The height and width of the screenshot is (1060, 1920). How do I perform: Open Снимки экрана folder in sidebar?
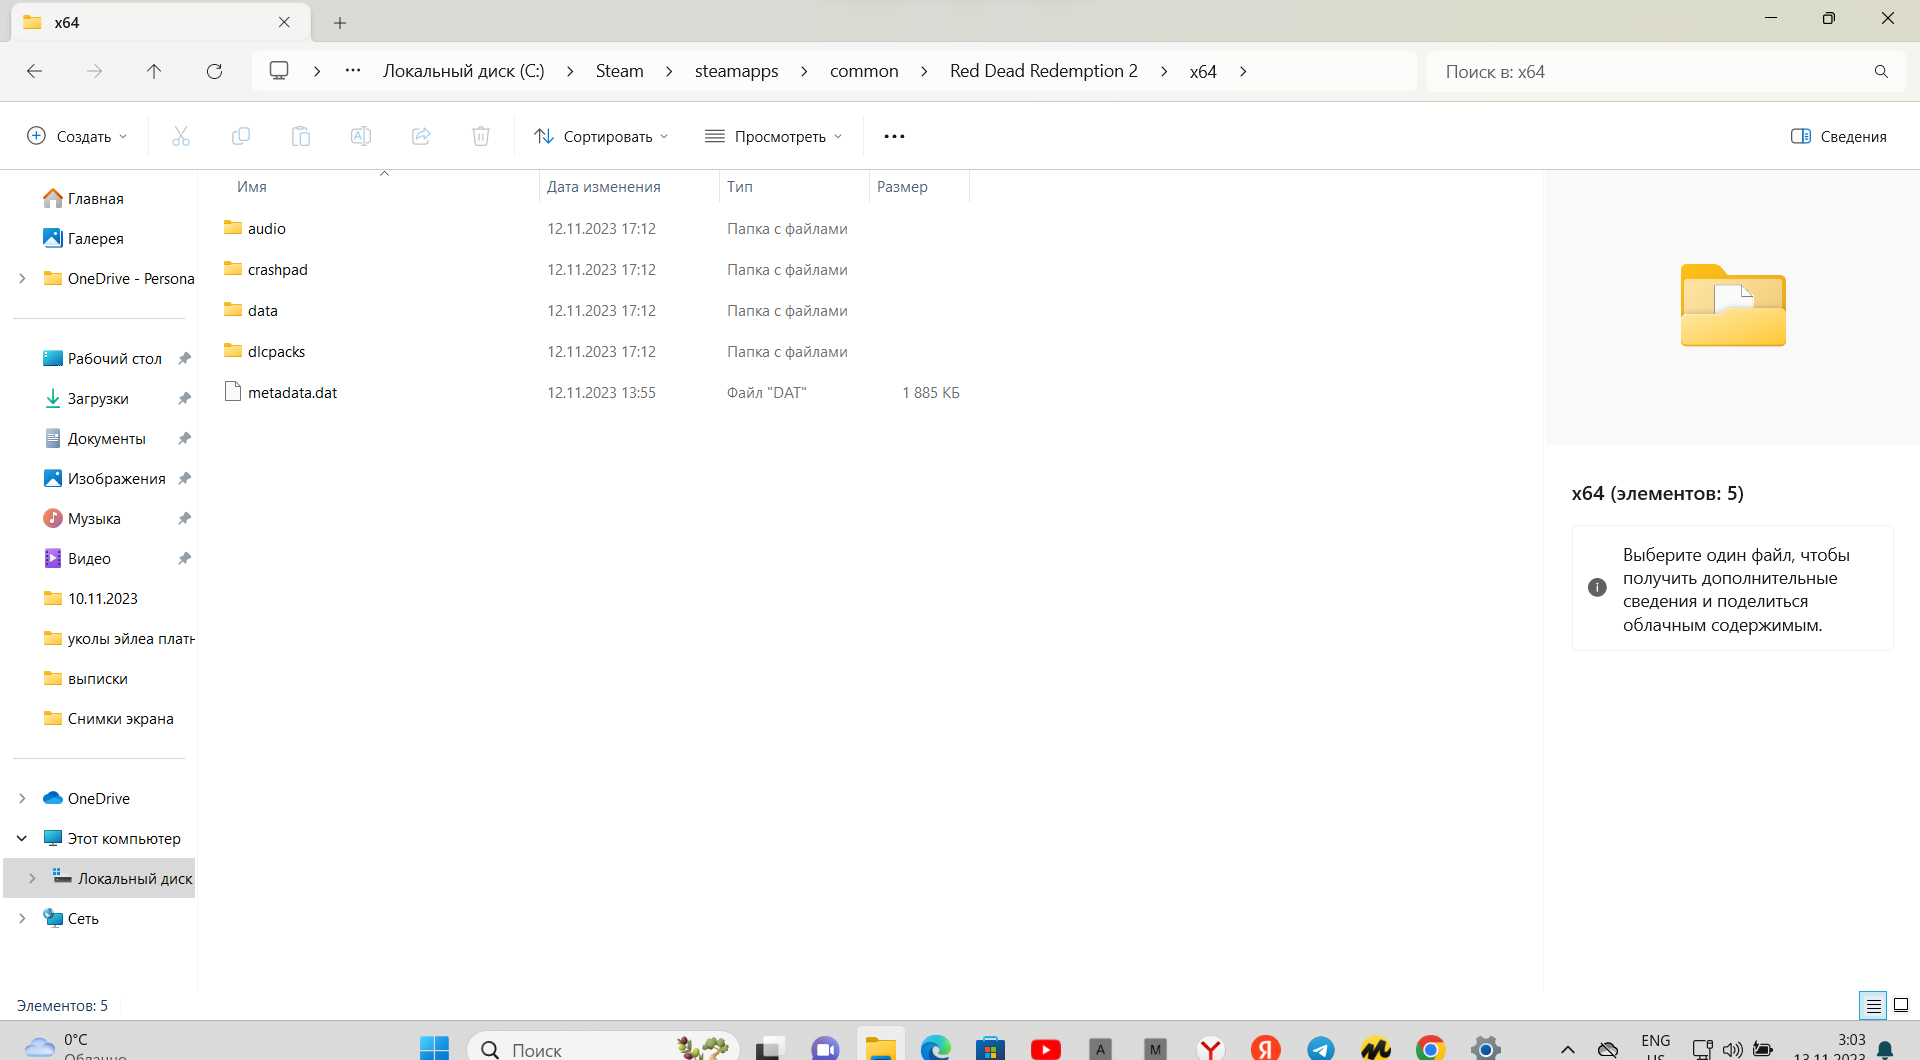(120, 719)
